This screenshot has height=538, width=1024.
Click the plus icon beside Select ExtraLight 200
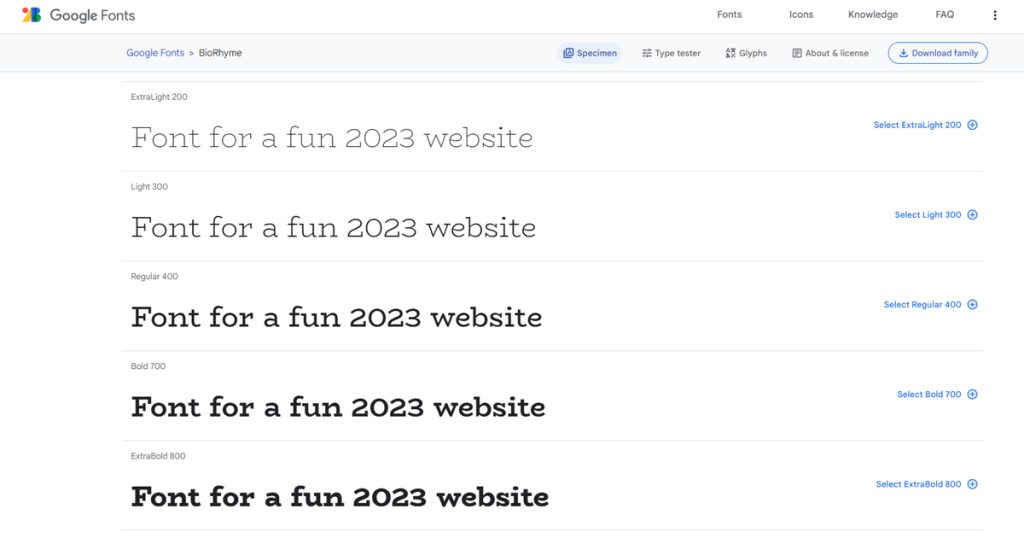coord(972,125)
